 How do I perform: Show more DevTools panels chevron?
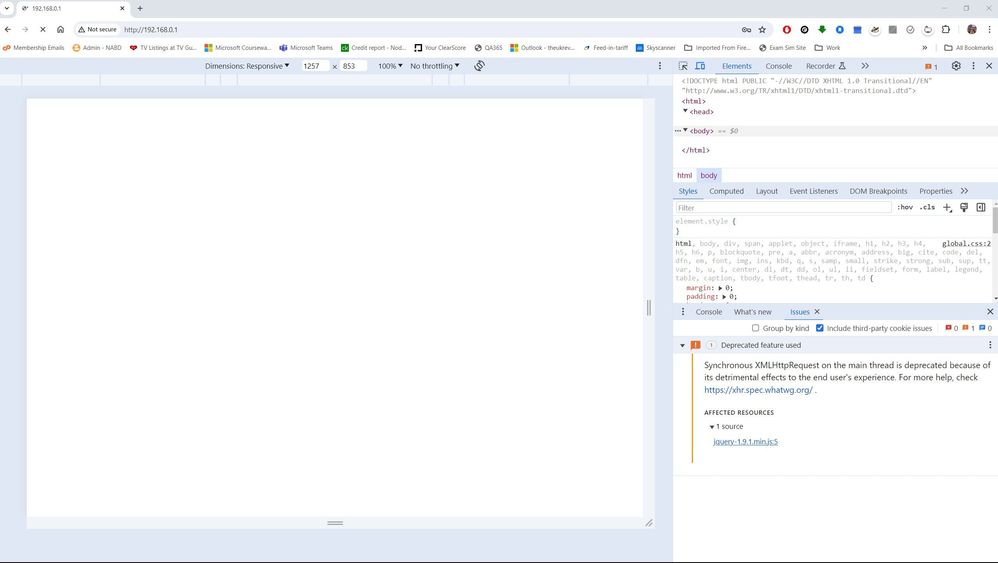point(865,66)
